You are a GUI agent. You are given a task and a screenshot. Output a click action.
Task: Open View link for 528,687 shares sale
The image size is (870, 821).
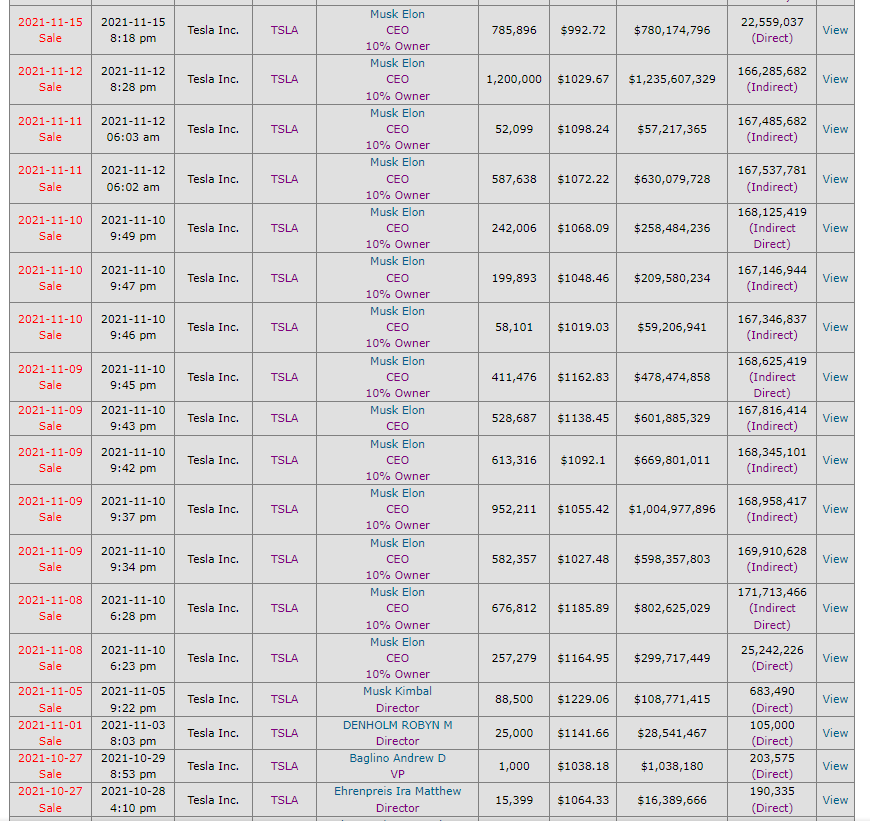click(x=835, y=418)
